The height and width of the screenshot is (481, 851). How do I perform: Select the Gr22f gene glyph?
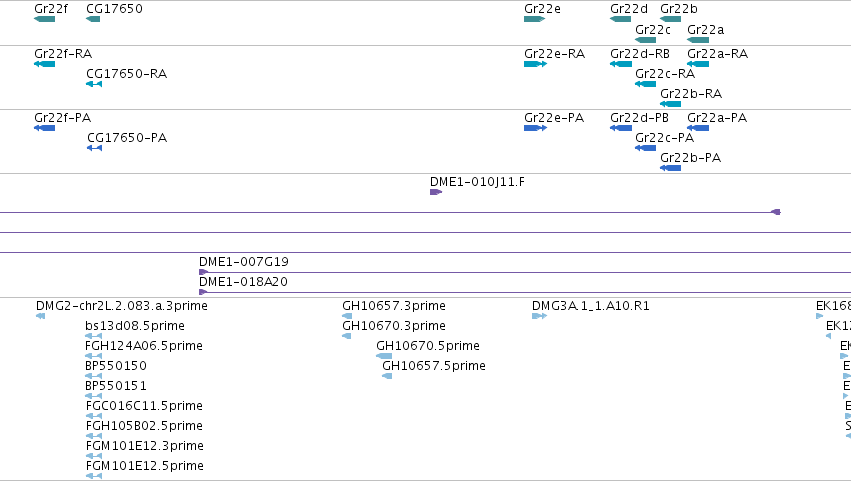click(45, 19)
